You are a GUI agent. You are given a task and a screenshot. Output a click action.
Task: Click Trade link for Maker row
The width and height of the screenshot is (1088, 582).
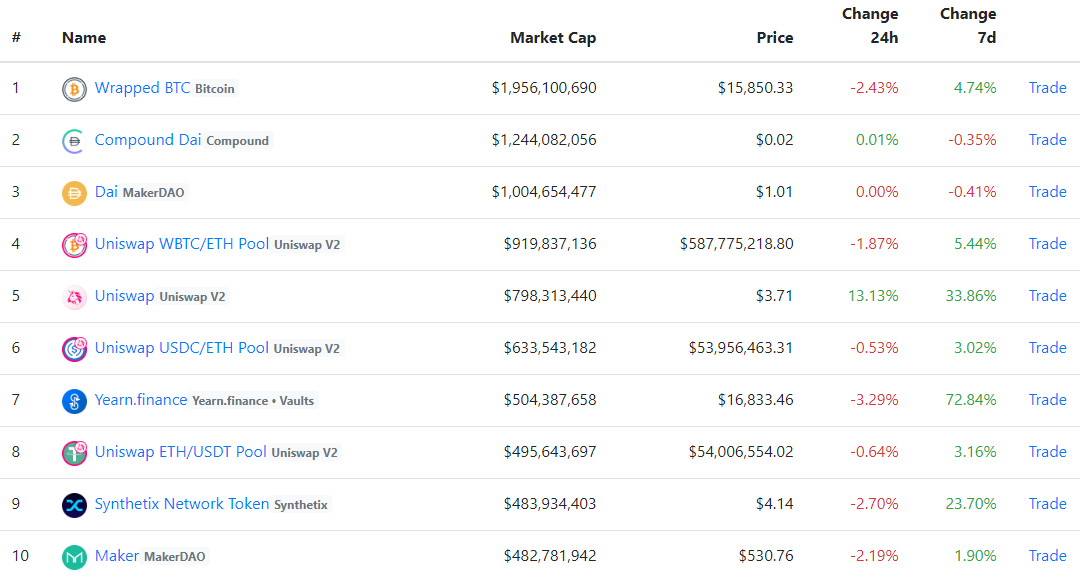click(1047, 556)
